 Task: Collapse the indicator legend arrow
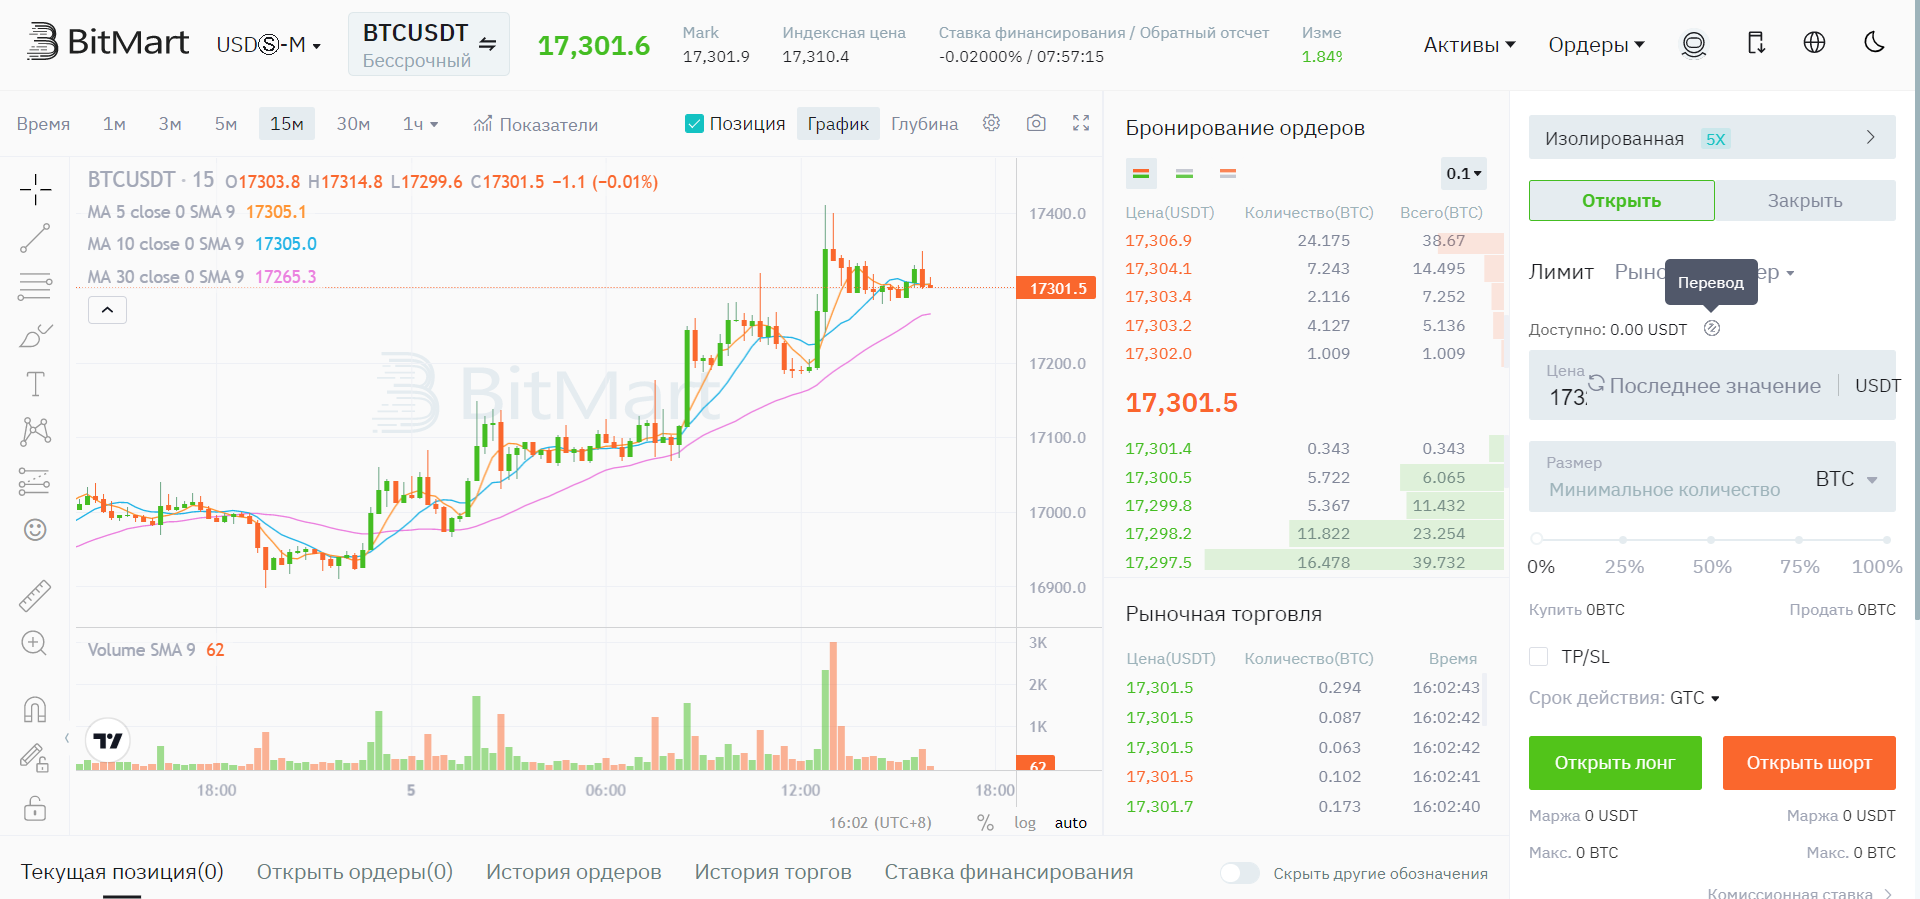click(x=107, y=310)
